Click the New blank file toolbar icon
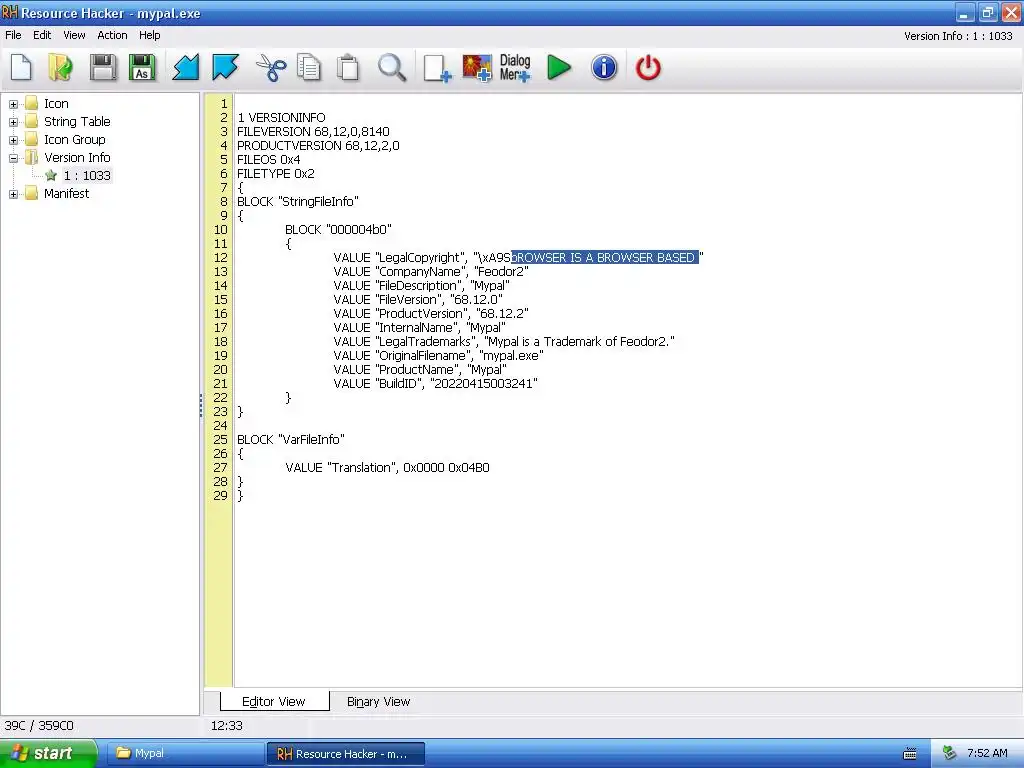The height and width of the screenshot is (768, 1024). tap(22, 67)
